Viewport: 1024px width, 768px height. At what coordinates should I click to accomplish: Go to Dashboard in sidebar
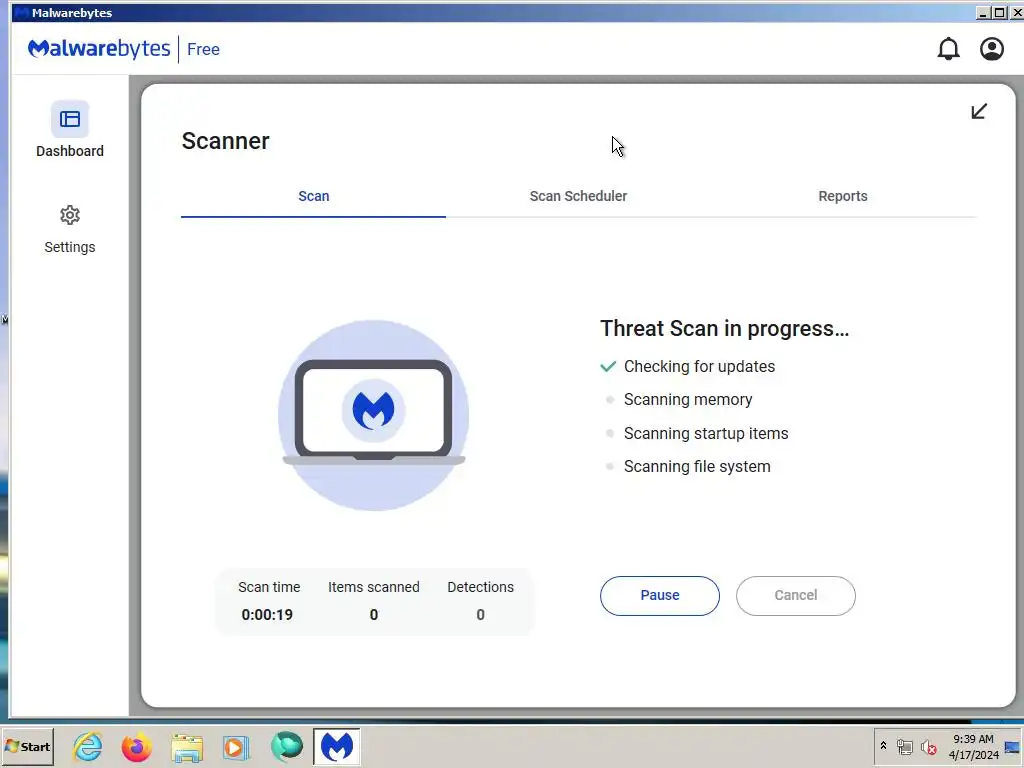tap(70, 129)
